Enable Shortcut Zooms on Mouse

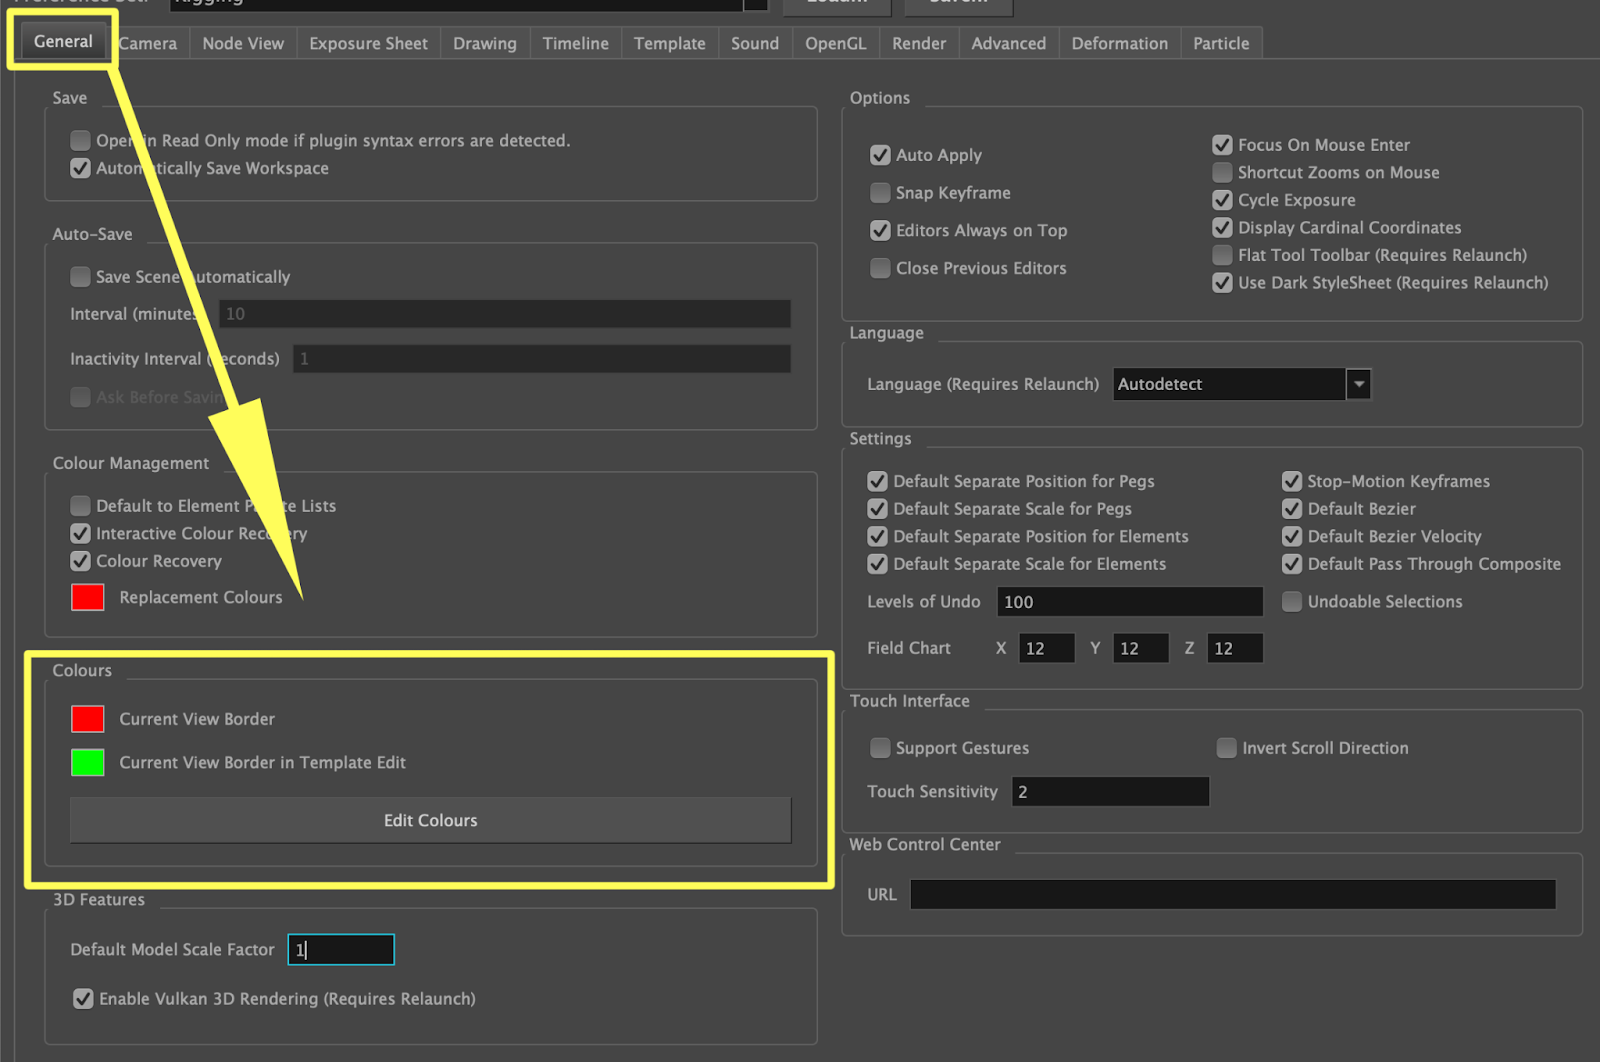1222,172
